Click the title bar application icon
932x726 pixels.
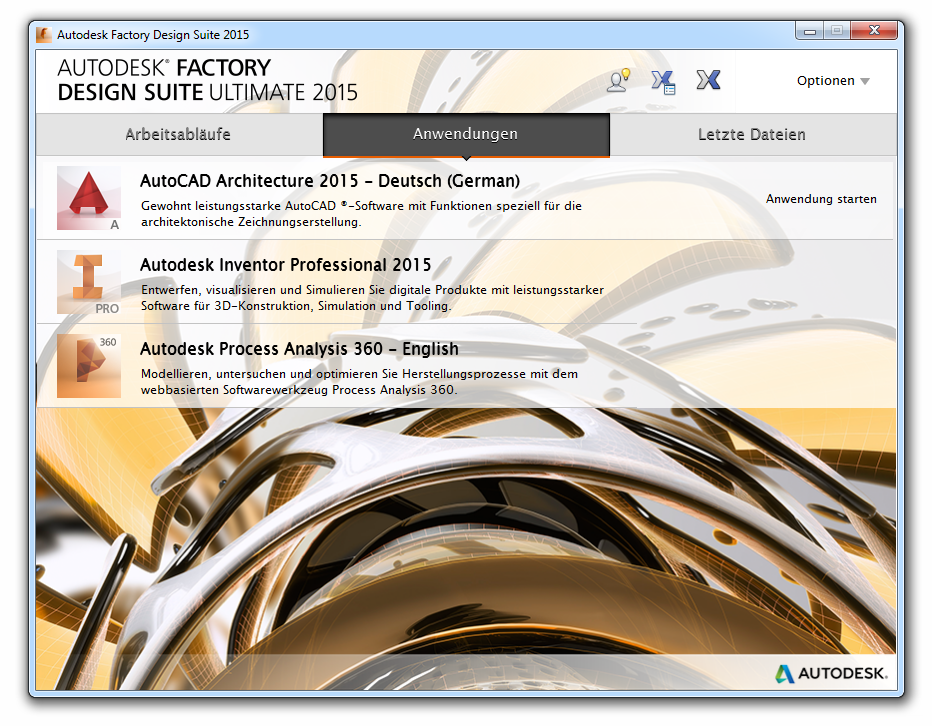(x=44, y=34)
